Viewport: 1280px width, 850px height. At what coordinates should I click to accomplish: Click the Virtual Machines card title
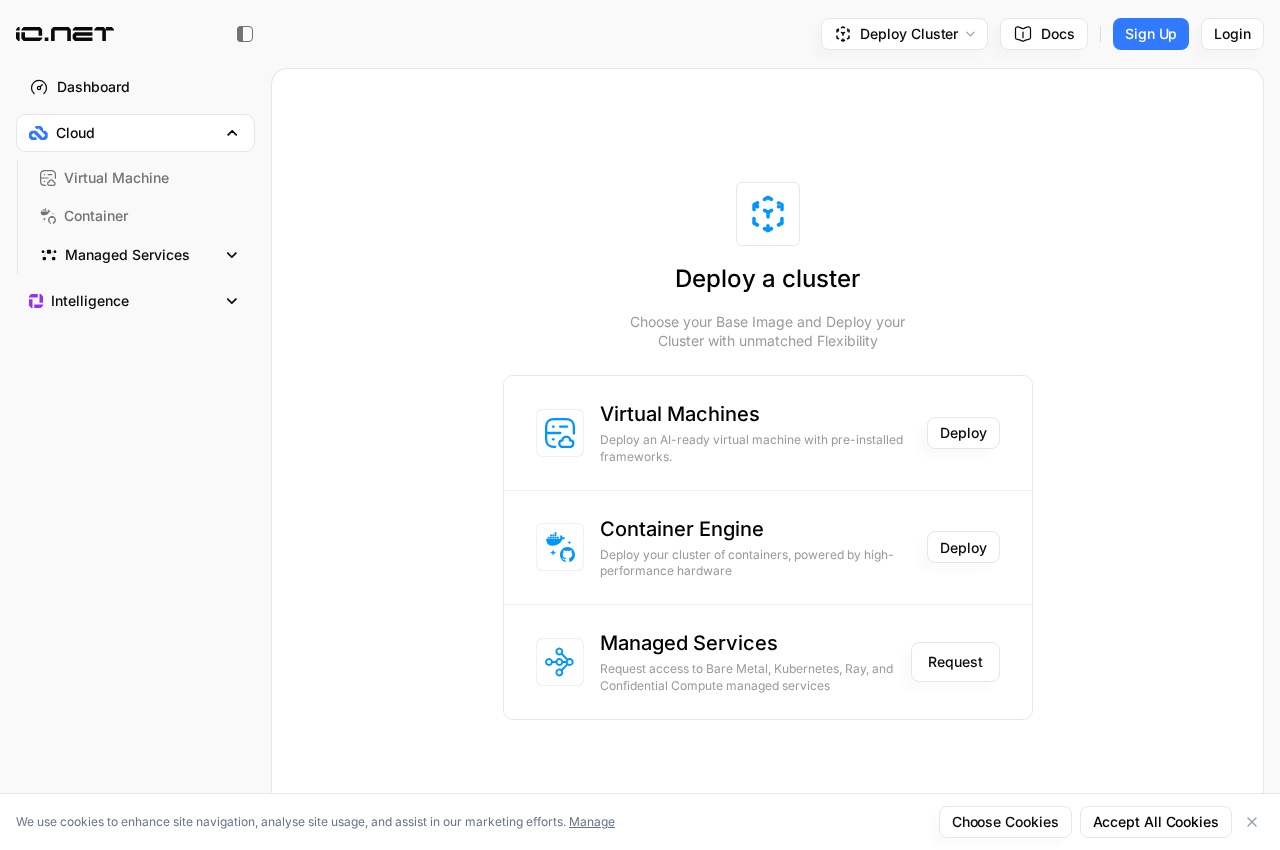(x=680, y=414)
